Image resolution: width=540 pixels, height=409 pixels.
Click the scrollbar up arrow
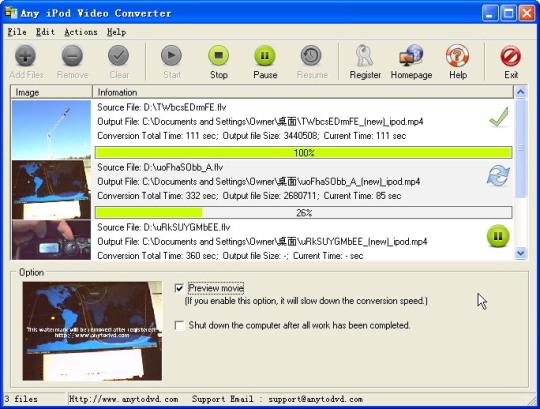(x=520, y=92)
